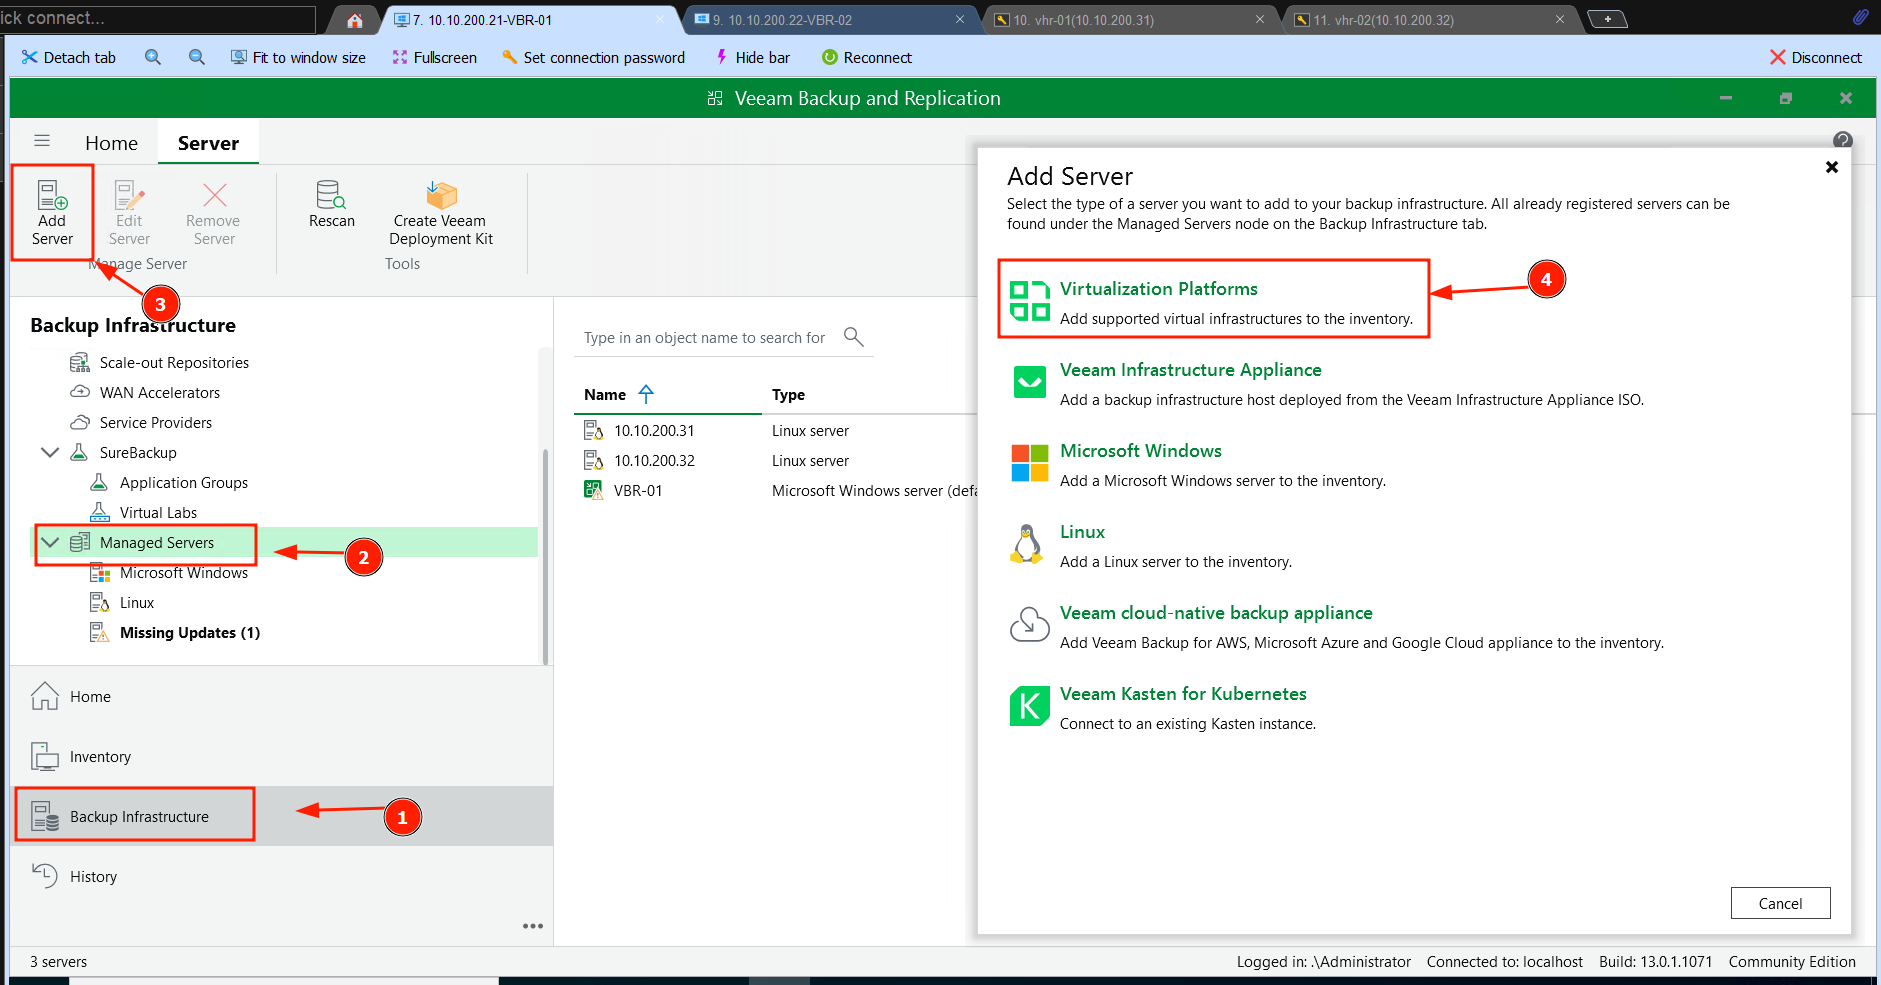Select Microsoft Windows under Managed Servers
The image size is (1881, 985).
click(184, 572)
